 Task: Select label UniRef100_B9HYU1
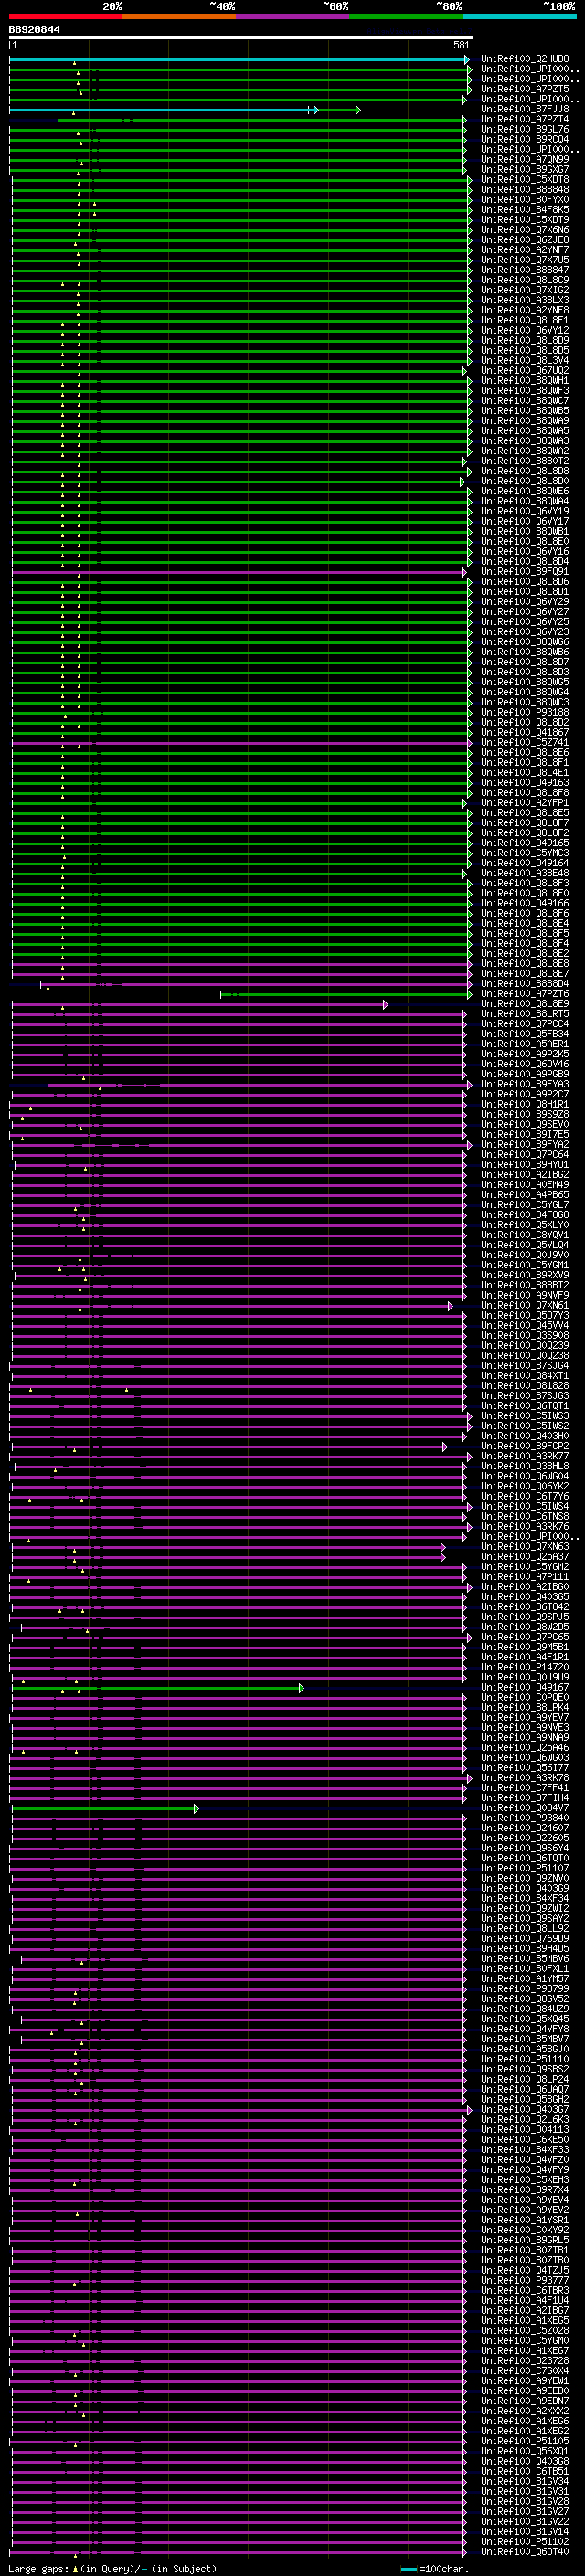click(525, 1165)
